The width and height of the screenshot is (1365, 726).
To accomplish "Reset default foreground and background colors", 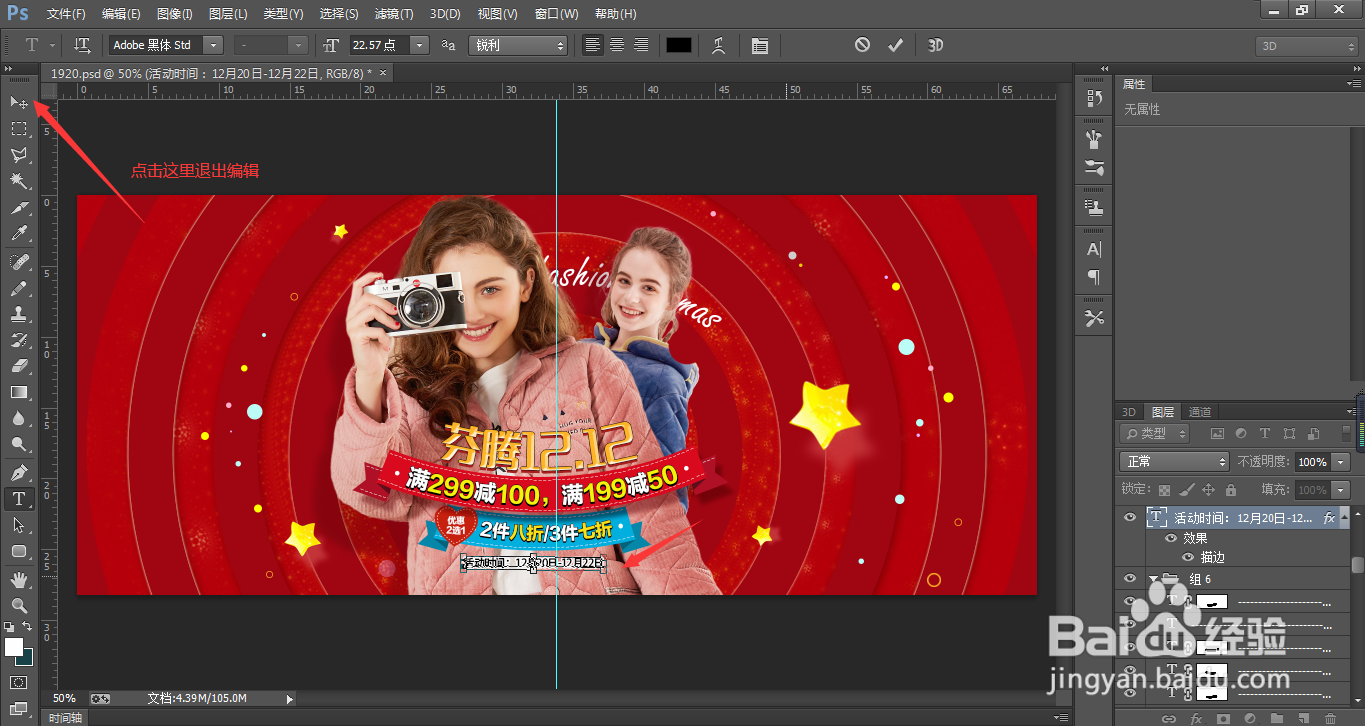I will 9,627.
